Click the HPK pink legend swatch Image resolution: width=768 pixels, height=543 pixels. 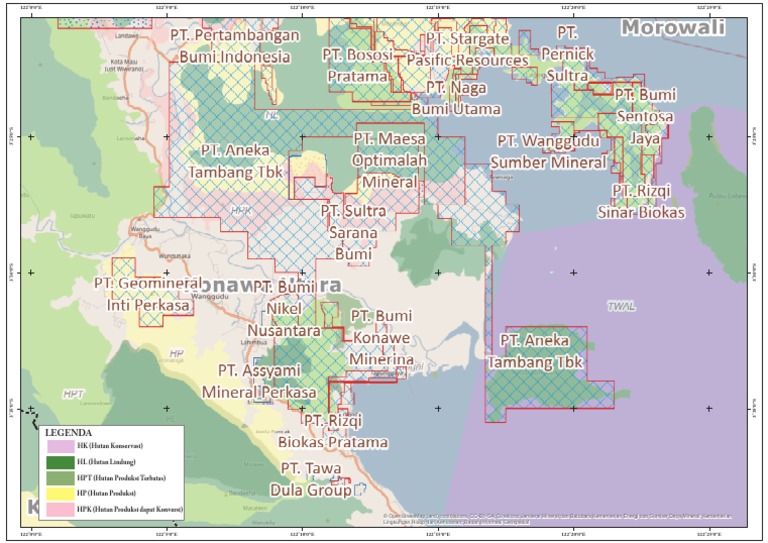61,510
